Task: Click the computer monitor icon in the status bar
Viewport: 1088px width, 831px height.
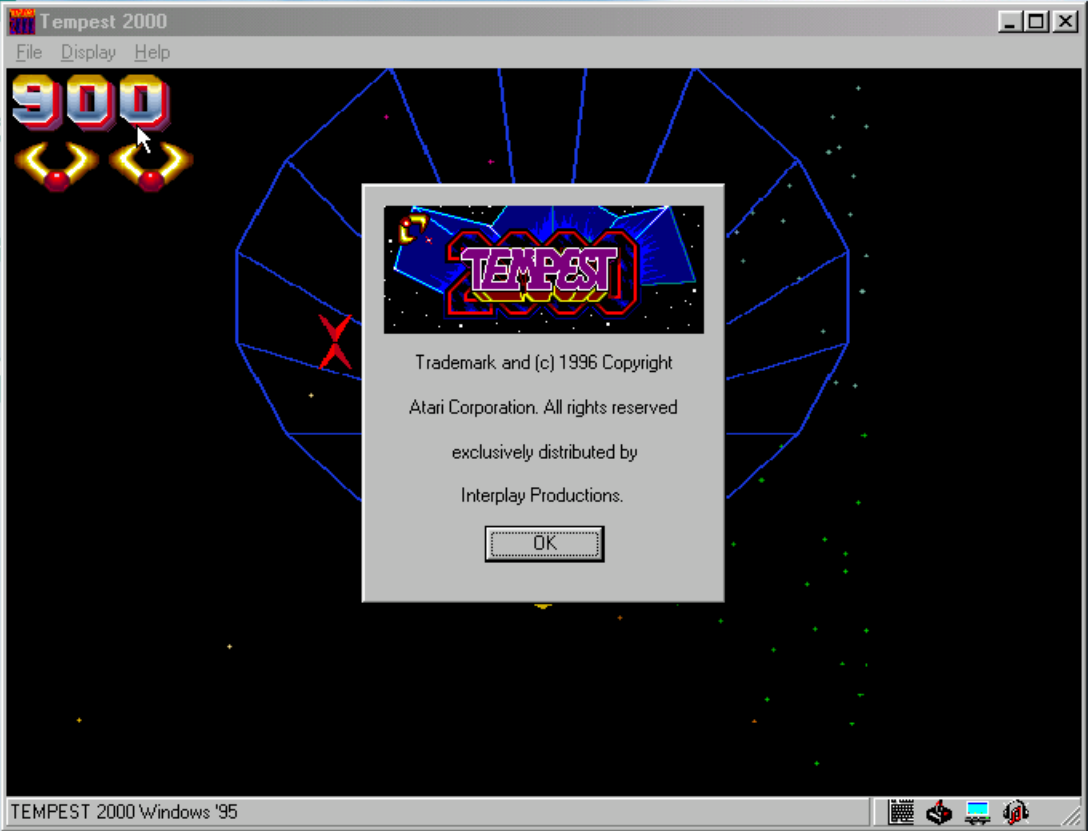Action: tap(977, 812)
